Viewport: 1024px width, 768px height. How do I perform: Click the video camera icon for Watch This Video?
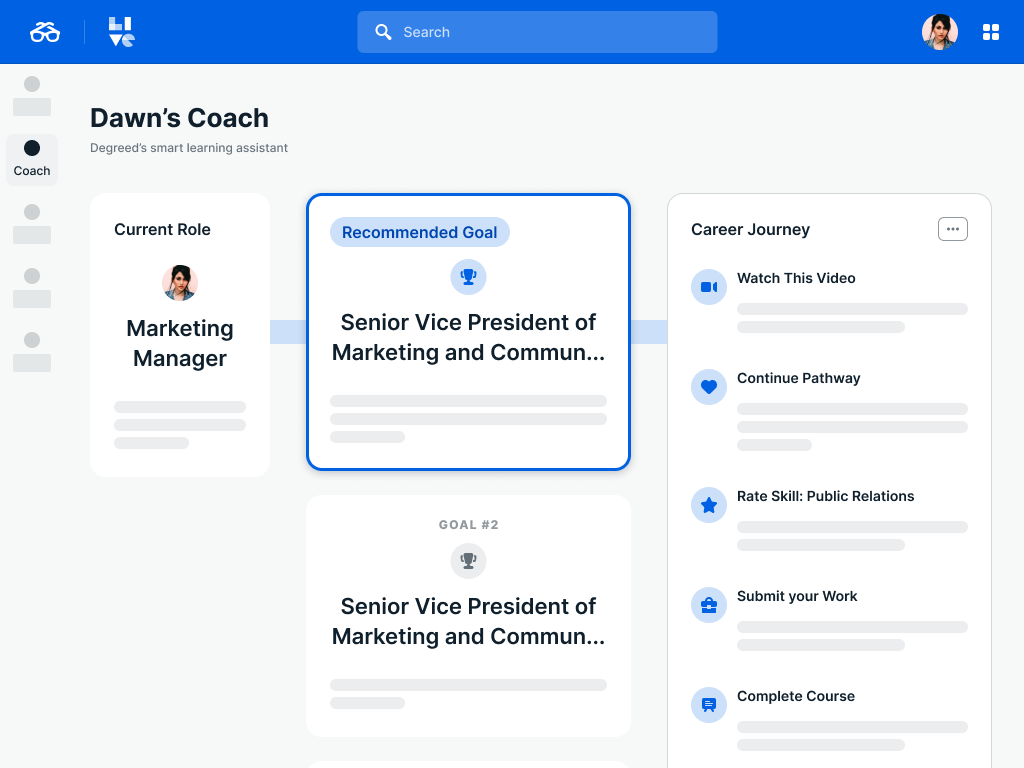[709, 287]
